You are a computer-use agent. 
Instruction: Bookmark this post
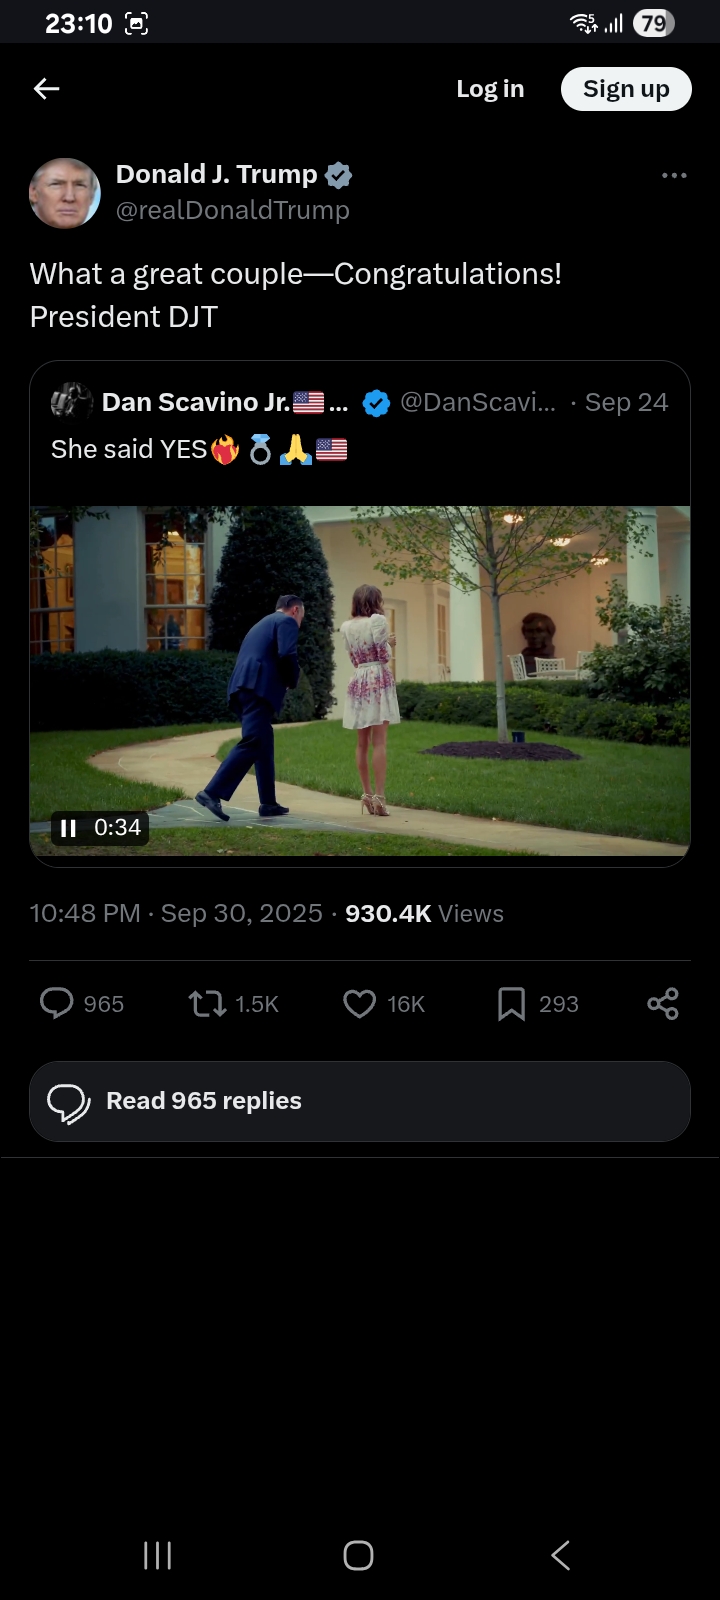[x=511, y=1003]
